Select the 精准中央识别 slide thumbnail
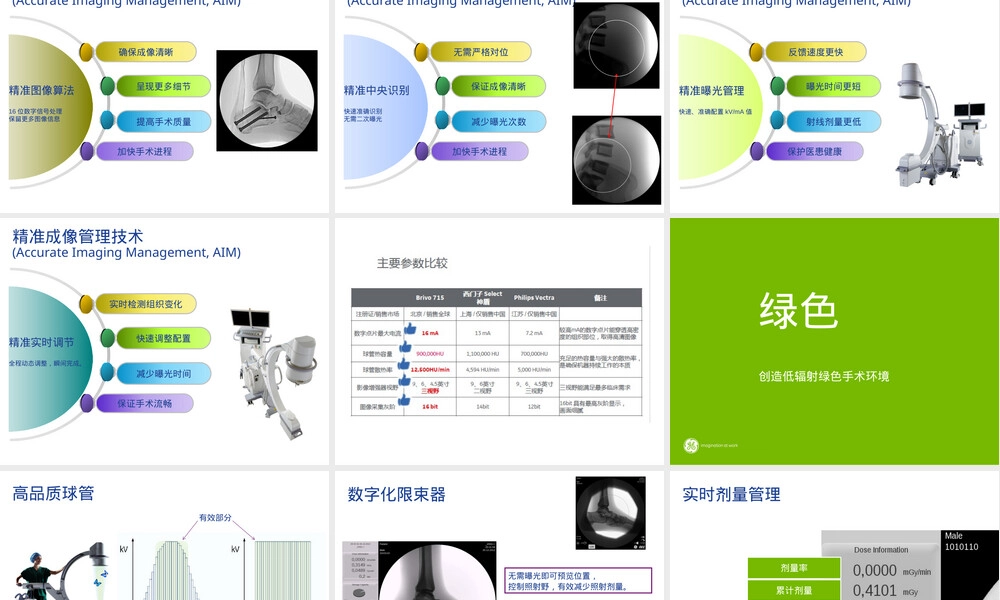The image size is (1000, 600). click(x=499, y=105)
